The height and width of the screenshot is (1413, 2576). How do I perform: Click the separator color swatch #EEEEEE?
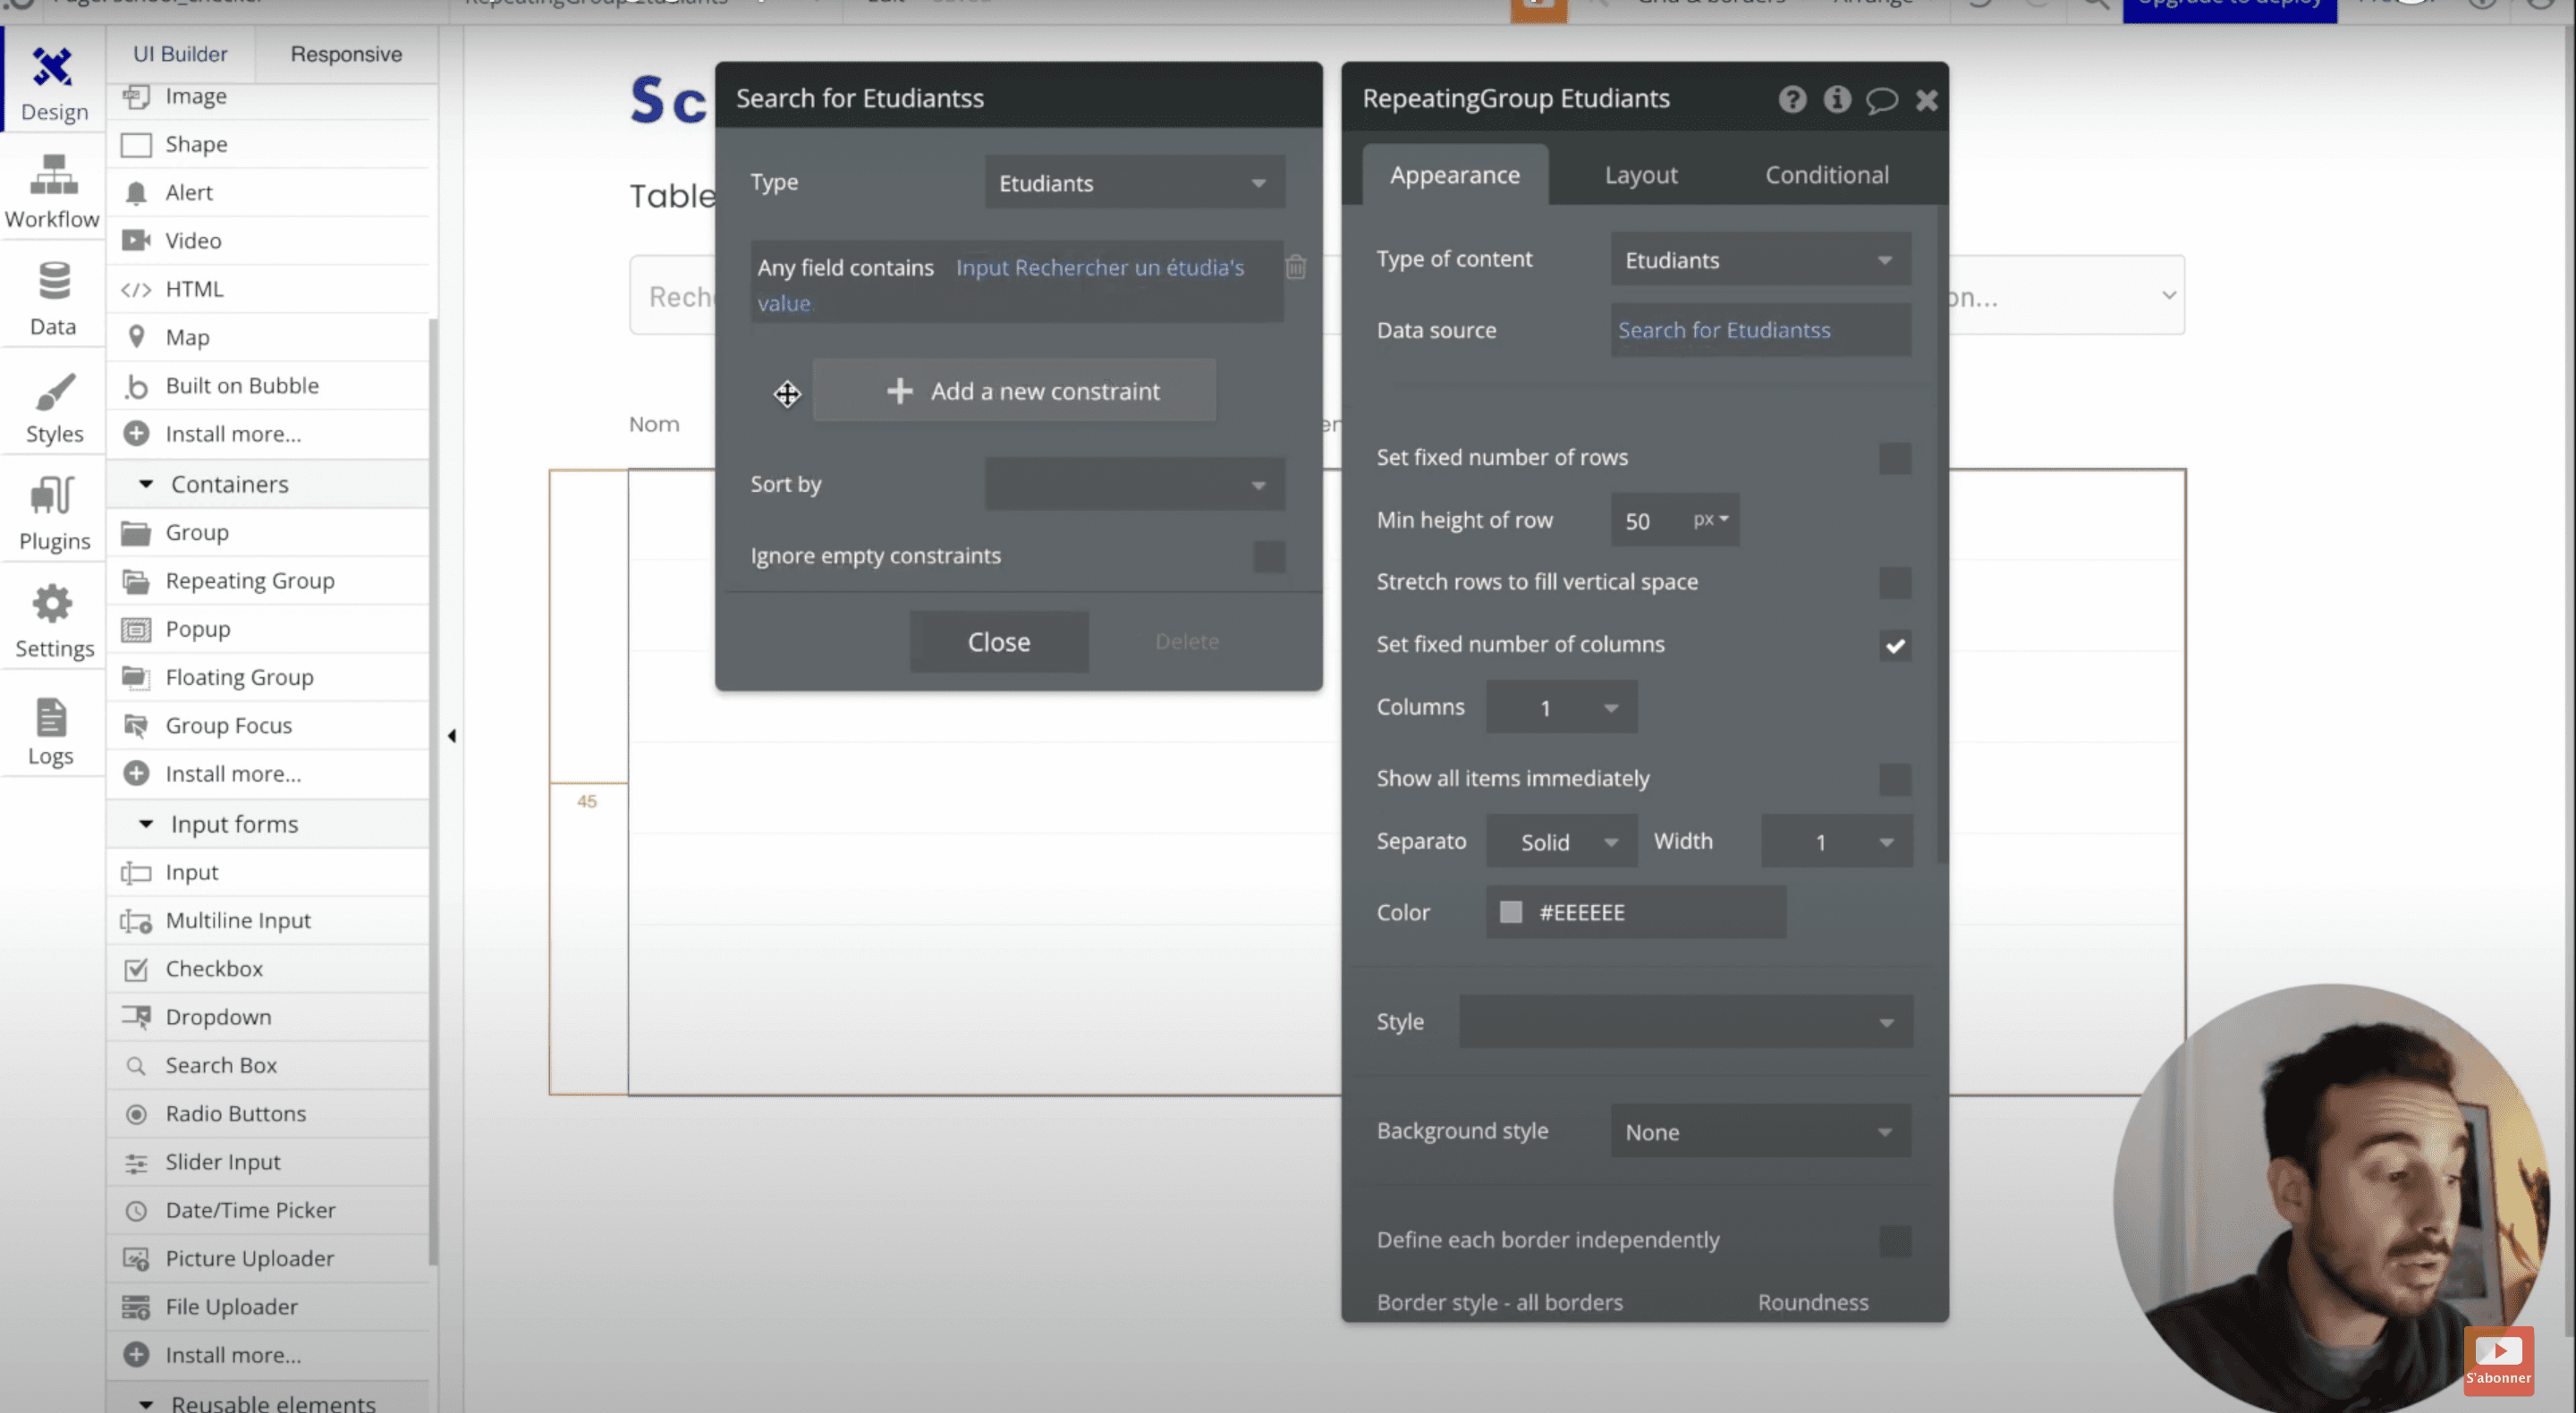pyautogui.click(x=1508, y=912)
